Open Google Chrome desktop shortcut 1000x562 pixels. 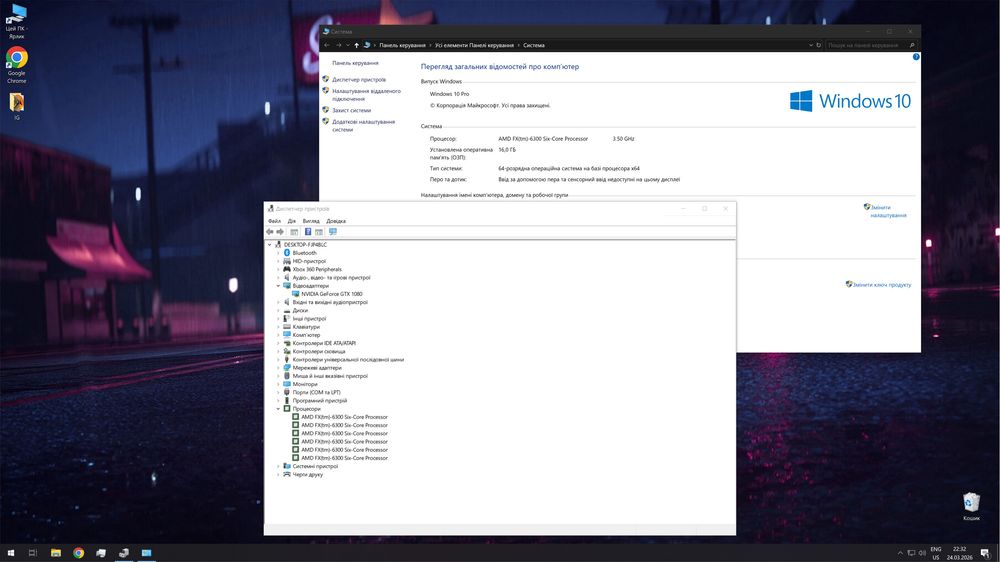17,64
